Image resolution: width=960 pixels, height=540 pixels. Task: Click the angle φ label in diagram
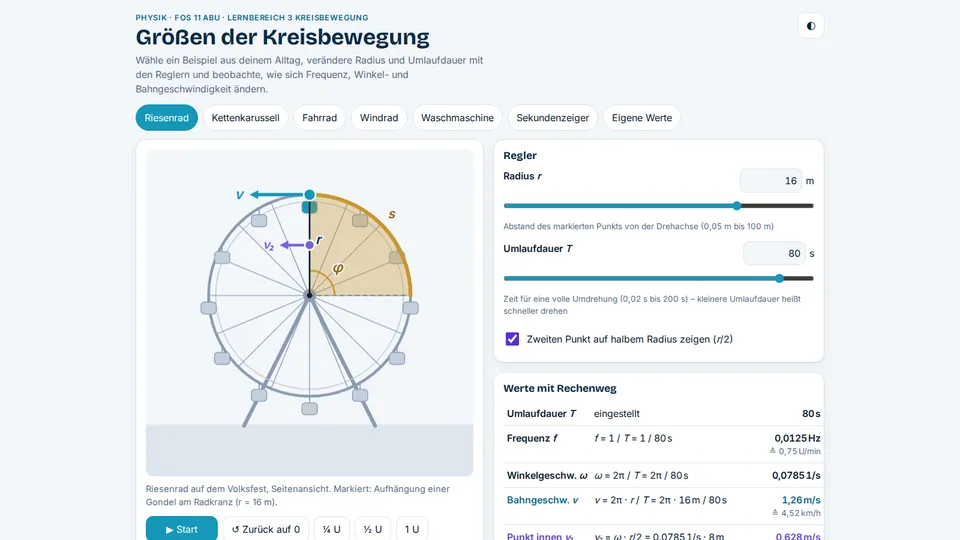(338, 268)
